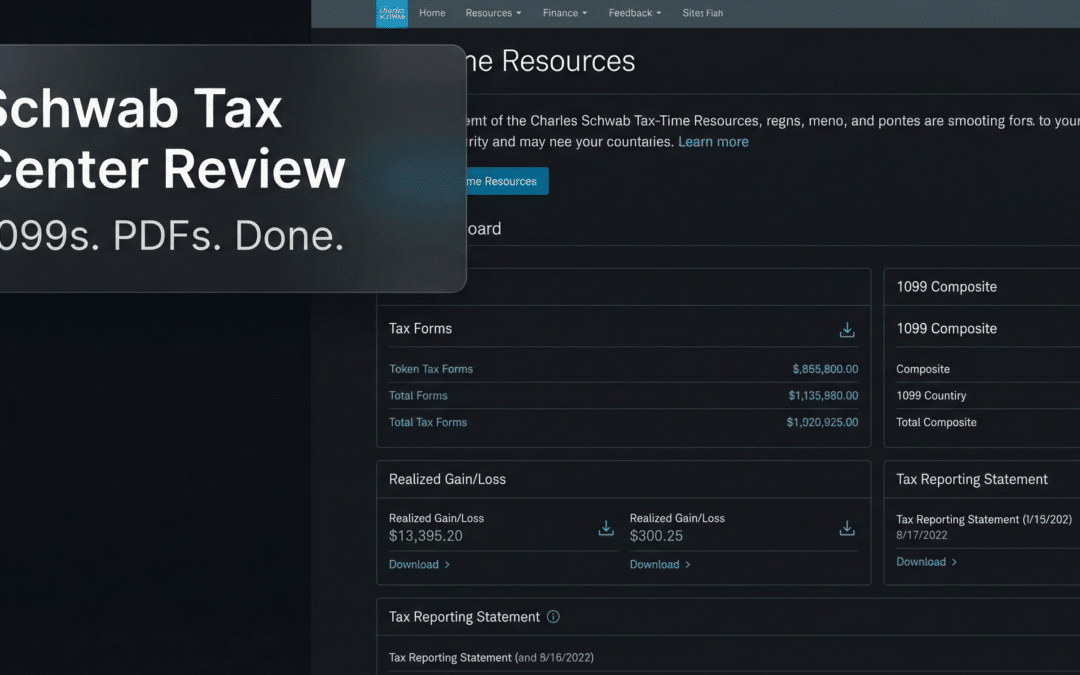Select Tax Reporting Statement (1/15/202) entry
The width and height of the screenshot is (1080, 675).
pos(984,519)
